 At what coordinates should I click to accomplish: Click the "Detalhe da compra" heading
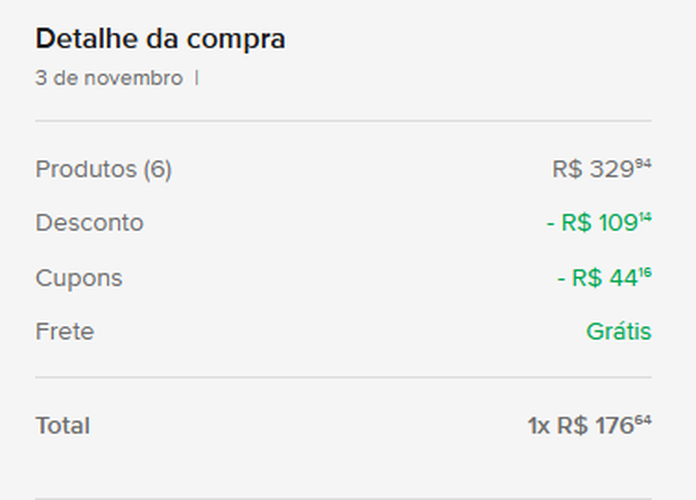click(160, 39)
